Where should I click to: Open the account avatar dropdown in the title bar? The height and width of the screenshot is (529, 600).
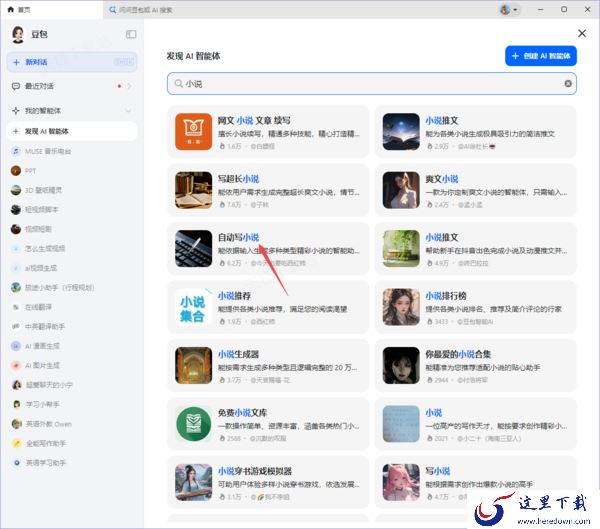[x=509, y=10]
